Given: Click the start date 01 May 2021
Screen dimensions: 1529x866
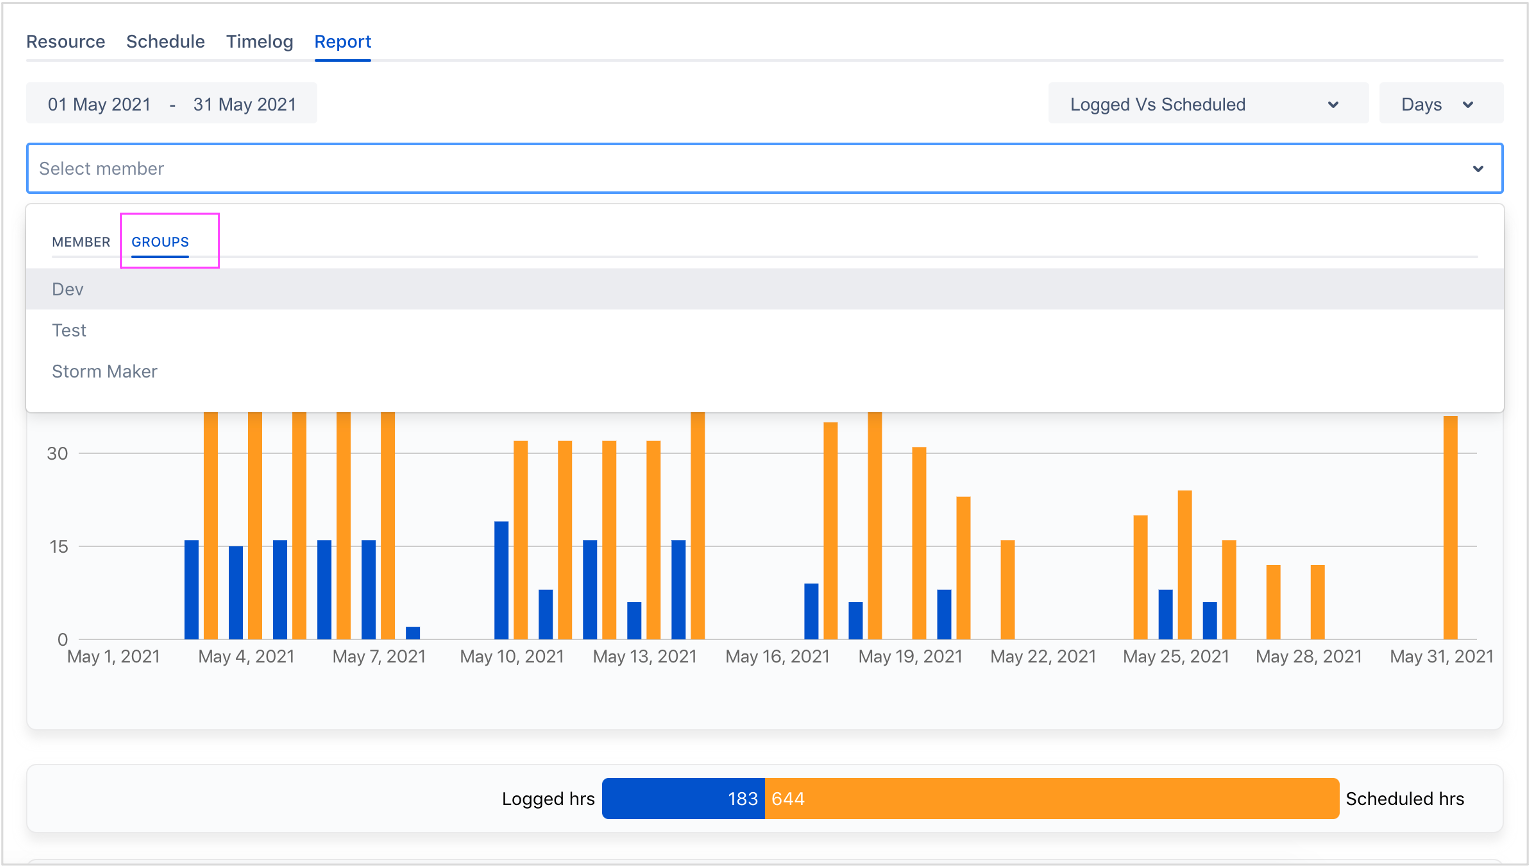Looking at the screenshot, I should point(99,105).
